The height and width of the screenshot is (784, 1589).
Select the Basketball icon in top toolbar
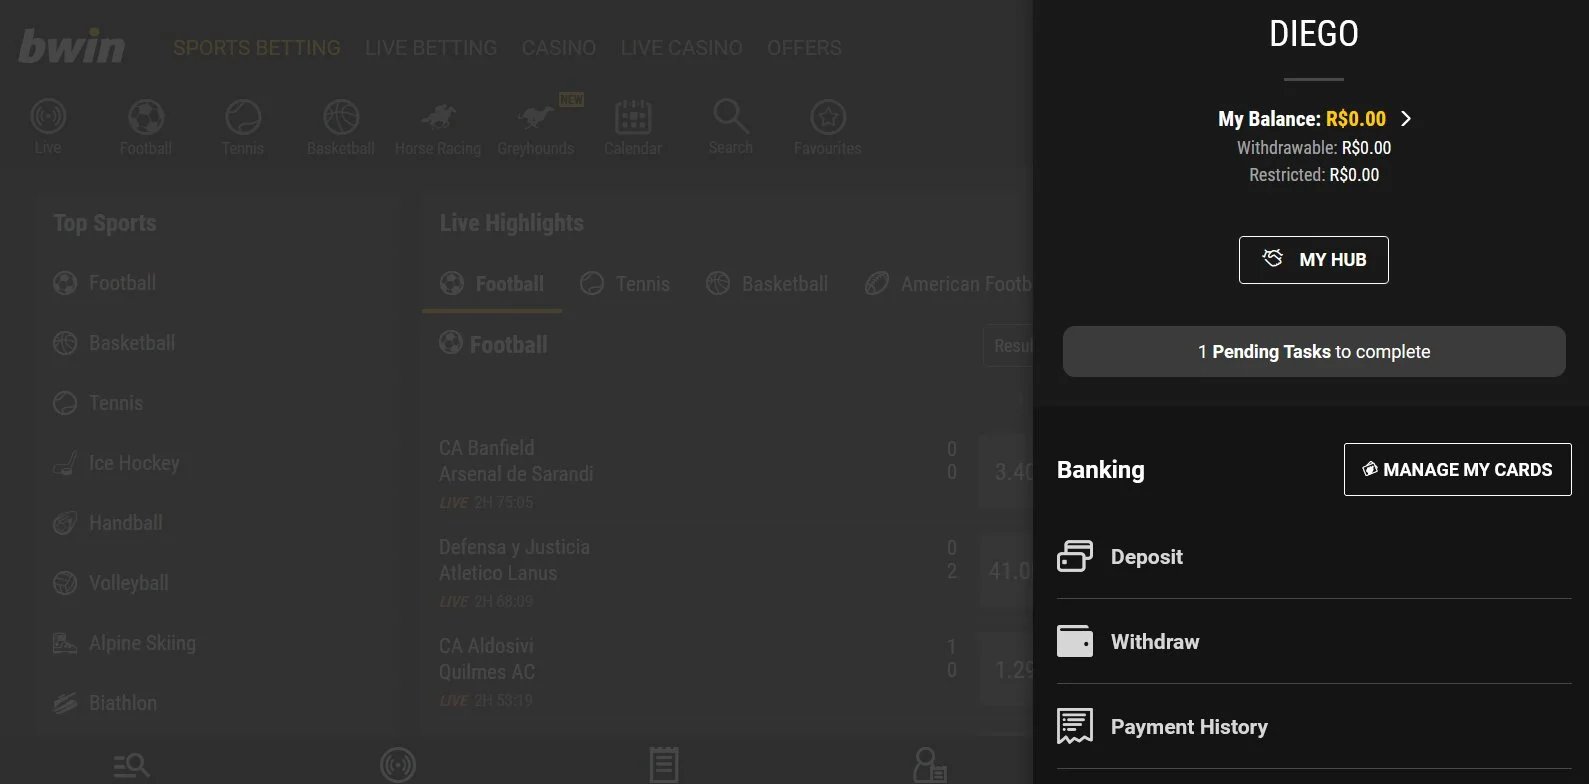341,117
